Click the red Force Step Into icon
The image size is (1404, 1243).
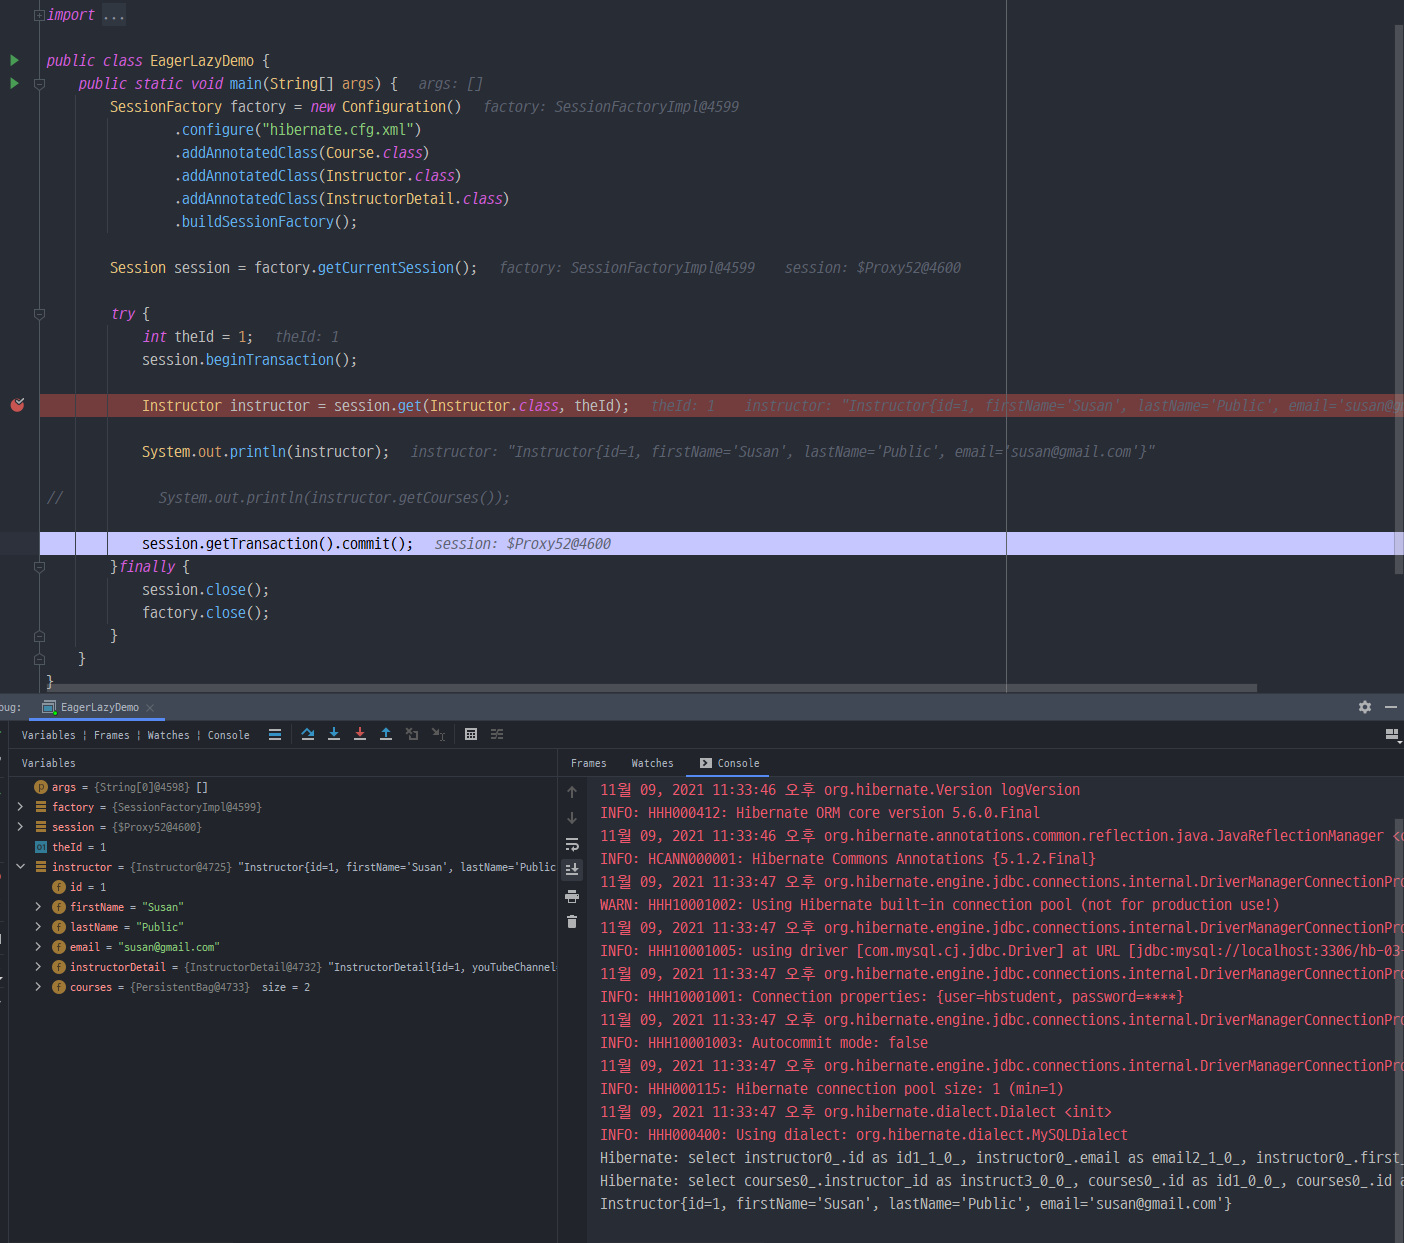(x=360, y=734)
